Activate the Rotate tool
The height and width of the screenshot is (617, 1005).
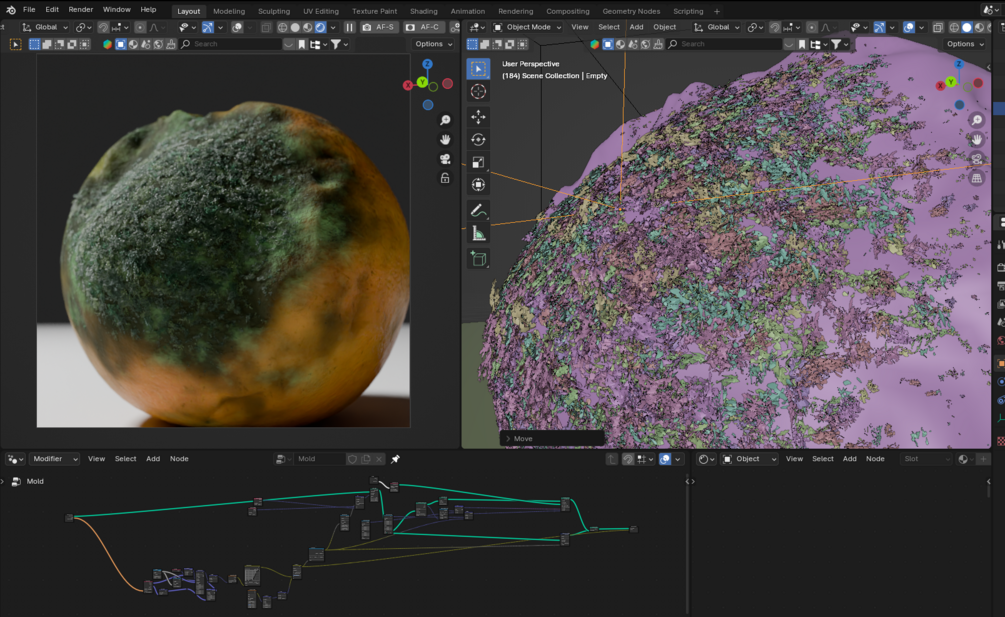[x=478, y=140]
